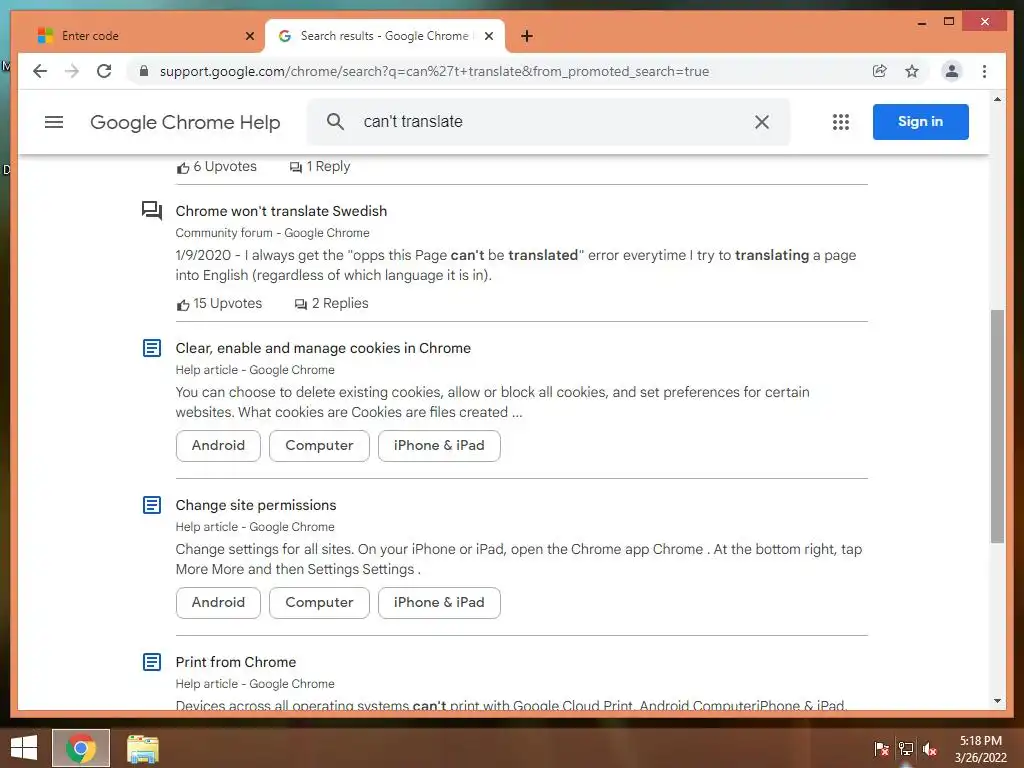Choose Computer under cookies article
Image resolution: width=1024 pixels, height=768 pixels.
319,445
